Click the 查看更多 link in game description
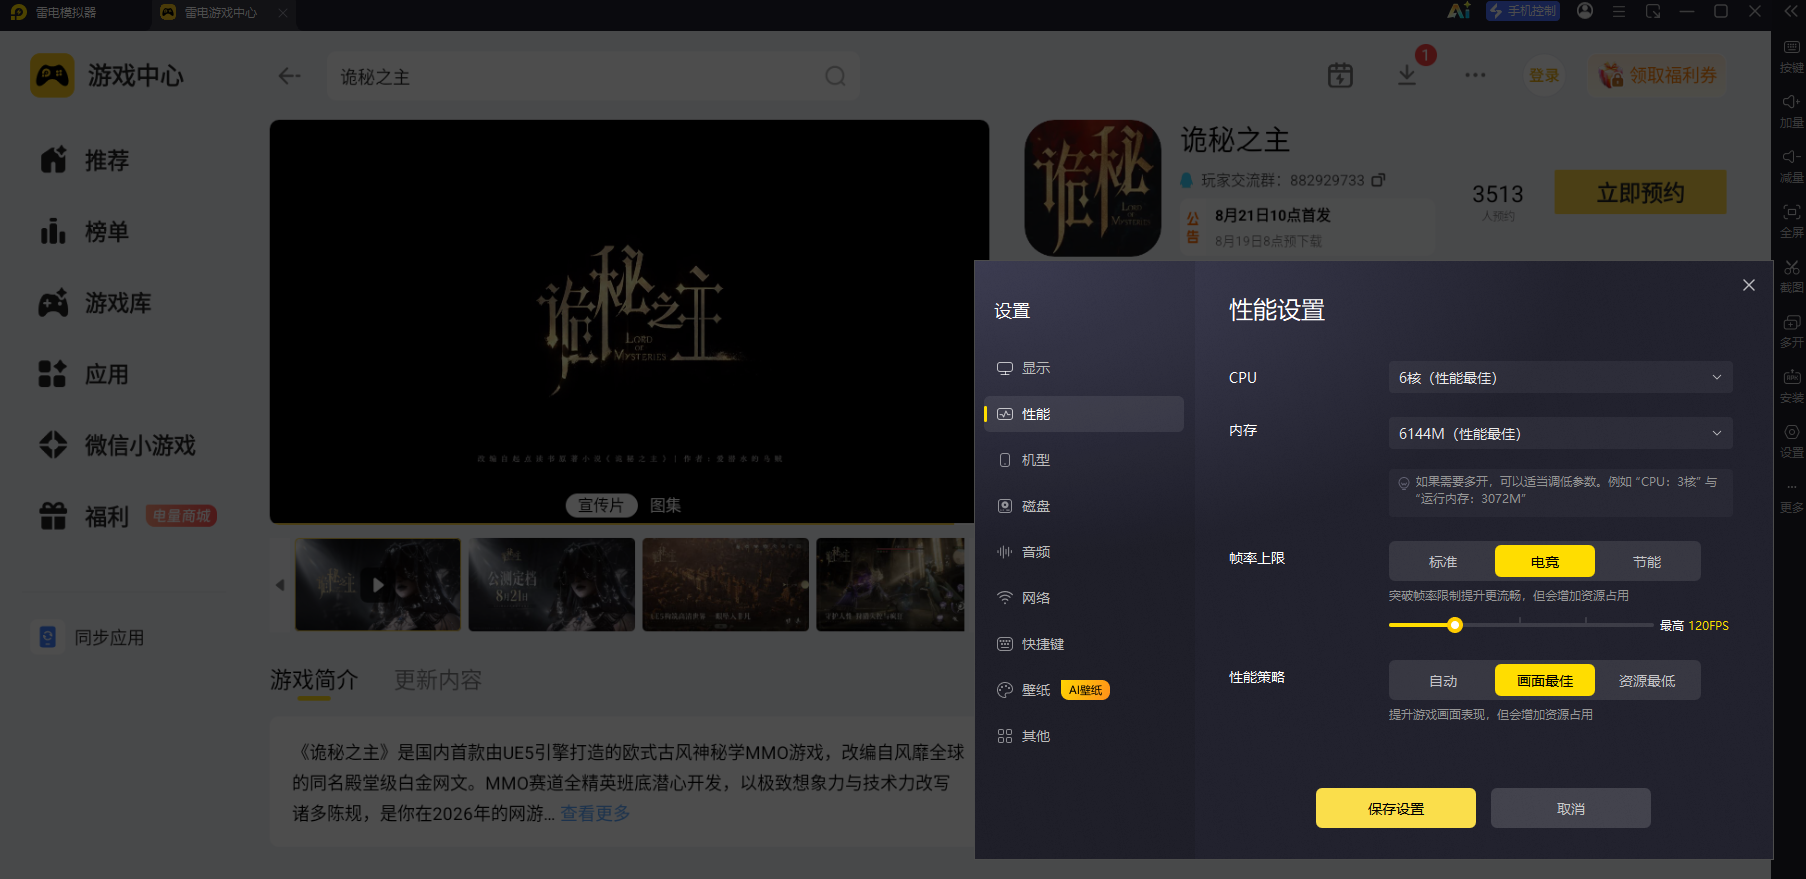 pyautogui.click(x=595, y=813)
